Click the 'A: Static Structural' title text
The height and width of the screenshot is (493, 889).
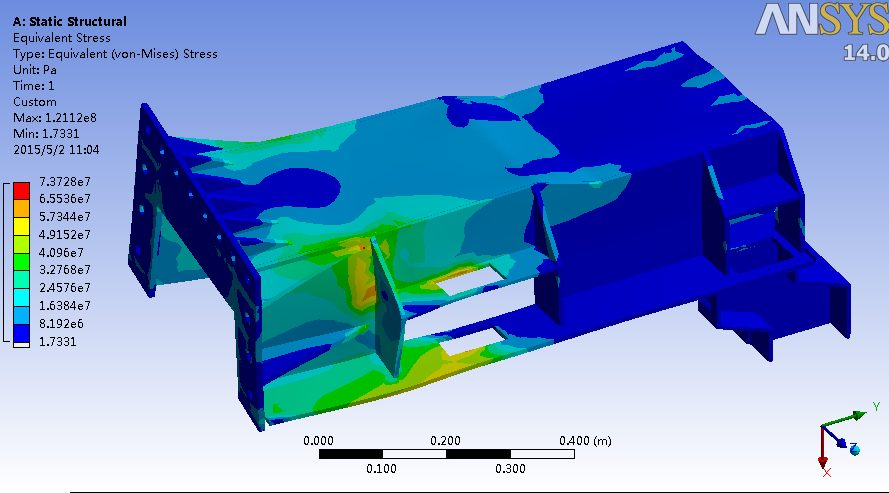click(x=69, y=22)
